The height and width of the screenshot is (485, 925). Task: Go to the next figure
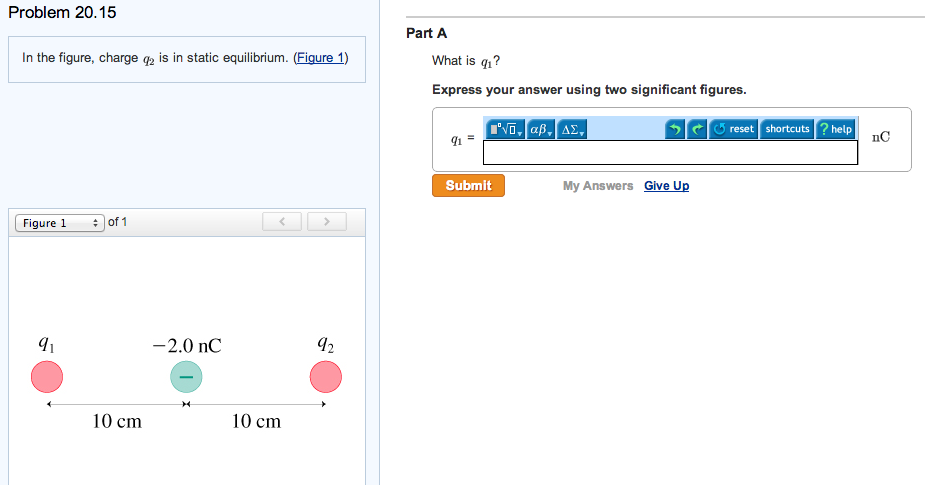pos(327,221)
